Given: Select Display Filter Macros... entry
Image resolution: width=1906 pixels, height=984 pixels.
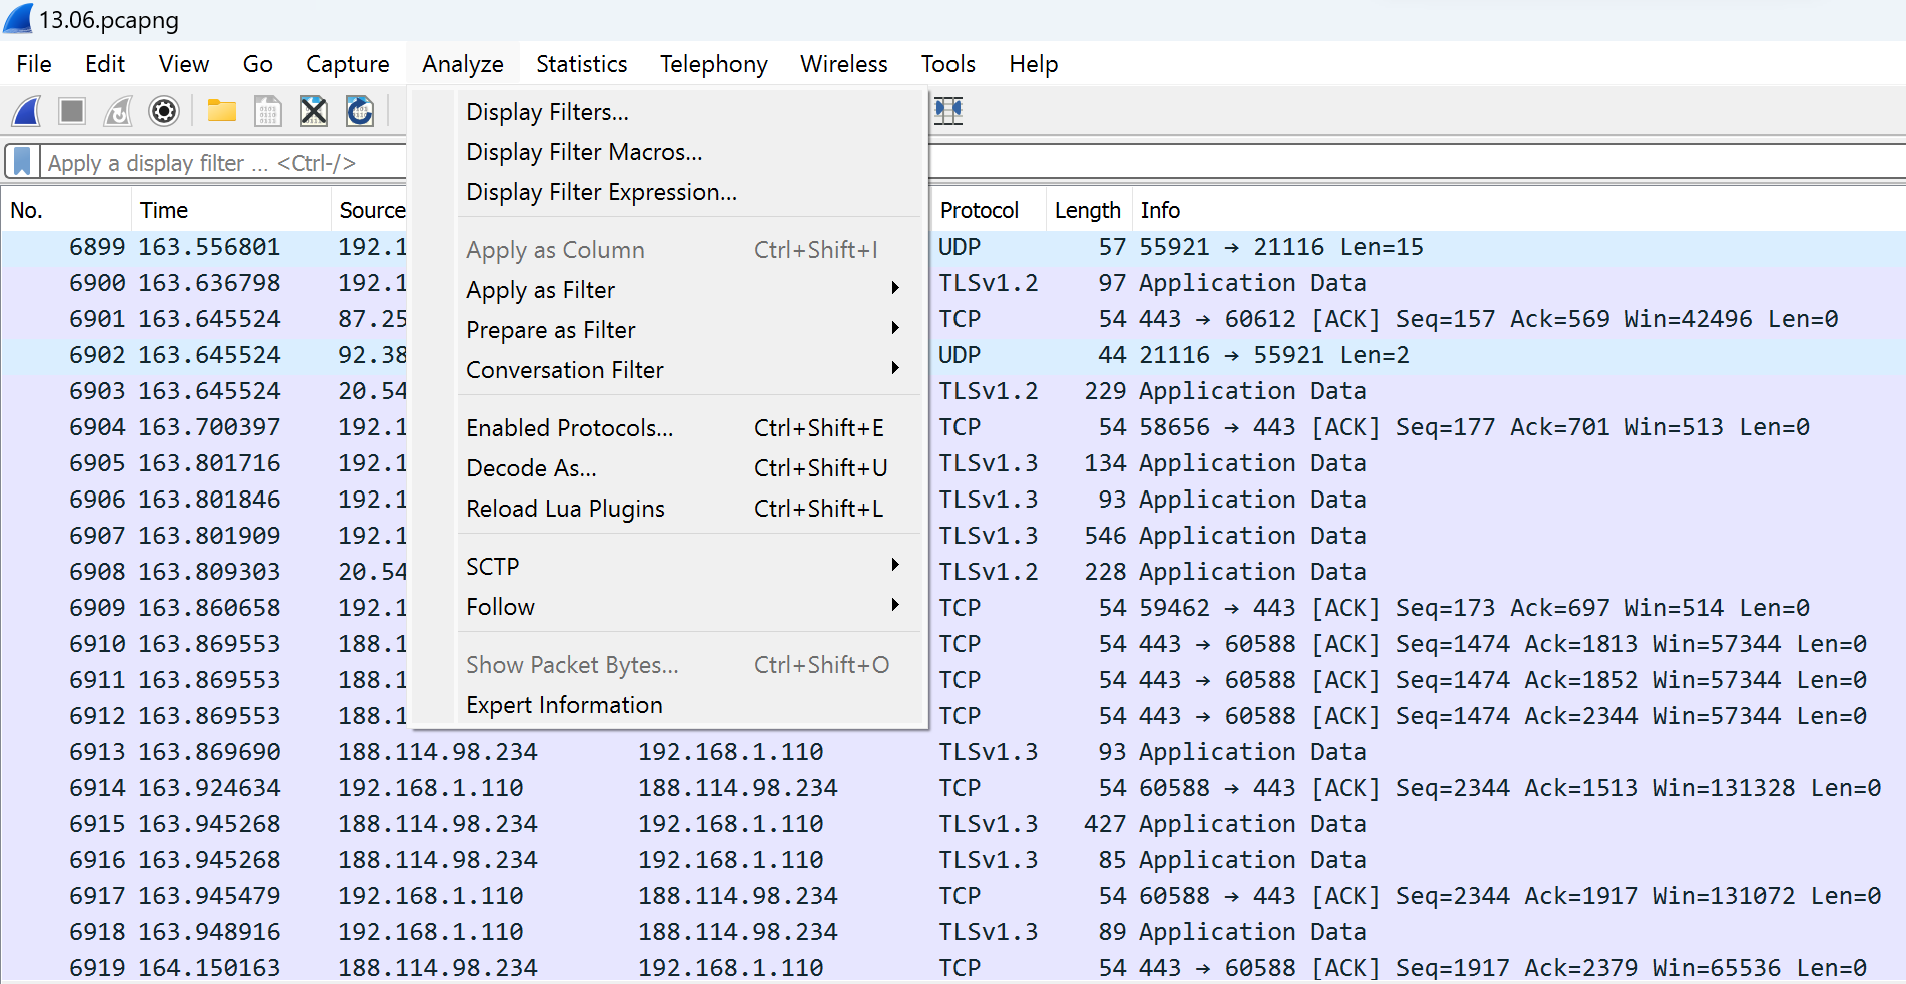Looking at the screenshot, I should tap(689, 152).
